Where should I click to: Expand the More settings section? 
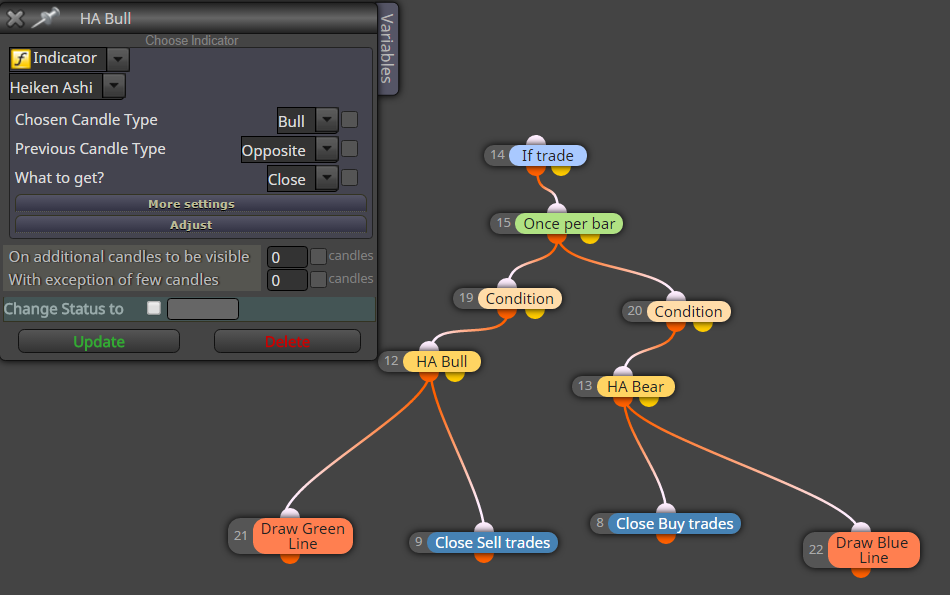[191, 204]
